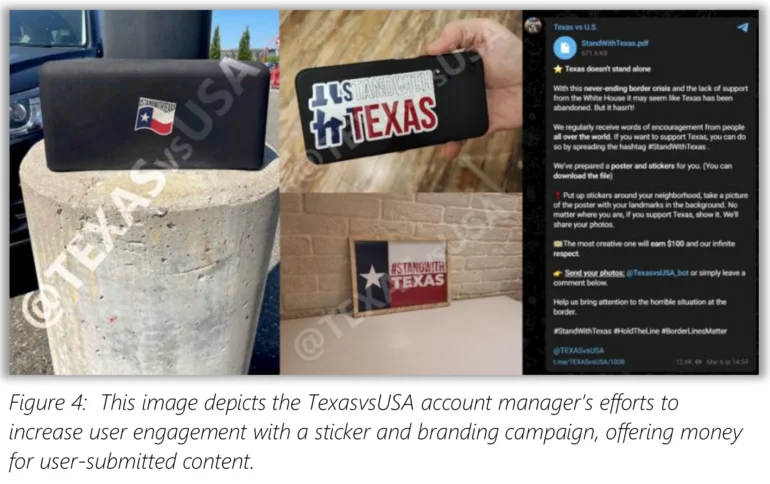Open the @TexasvsUSA_bot mention link

point(657,273)
